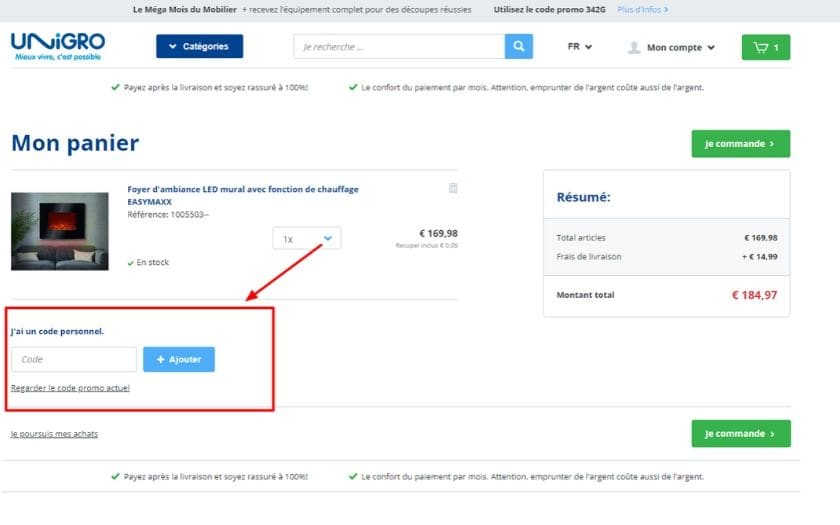Open the fireplace product thumbnail
Image resolution: width=840 pixels, height=525 pixels.
[x=59, y=231]
